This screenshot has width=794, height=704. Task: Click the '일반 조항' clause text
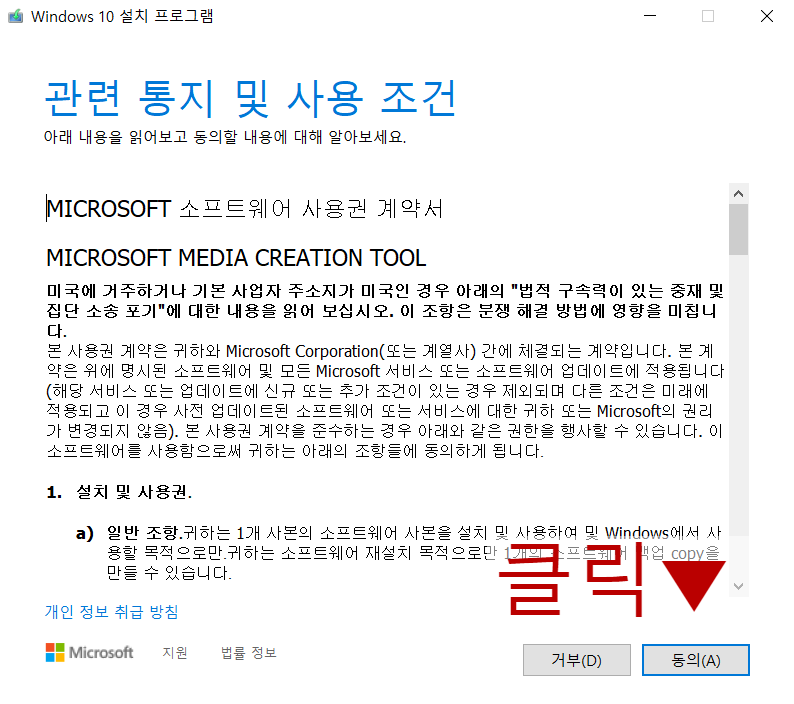[144, 533]
